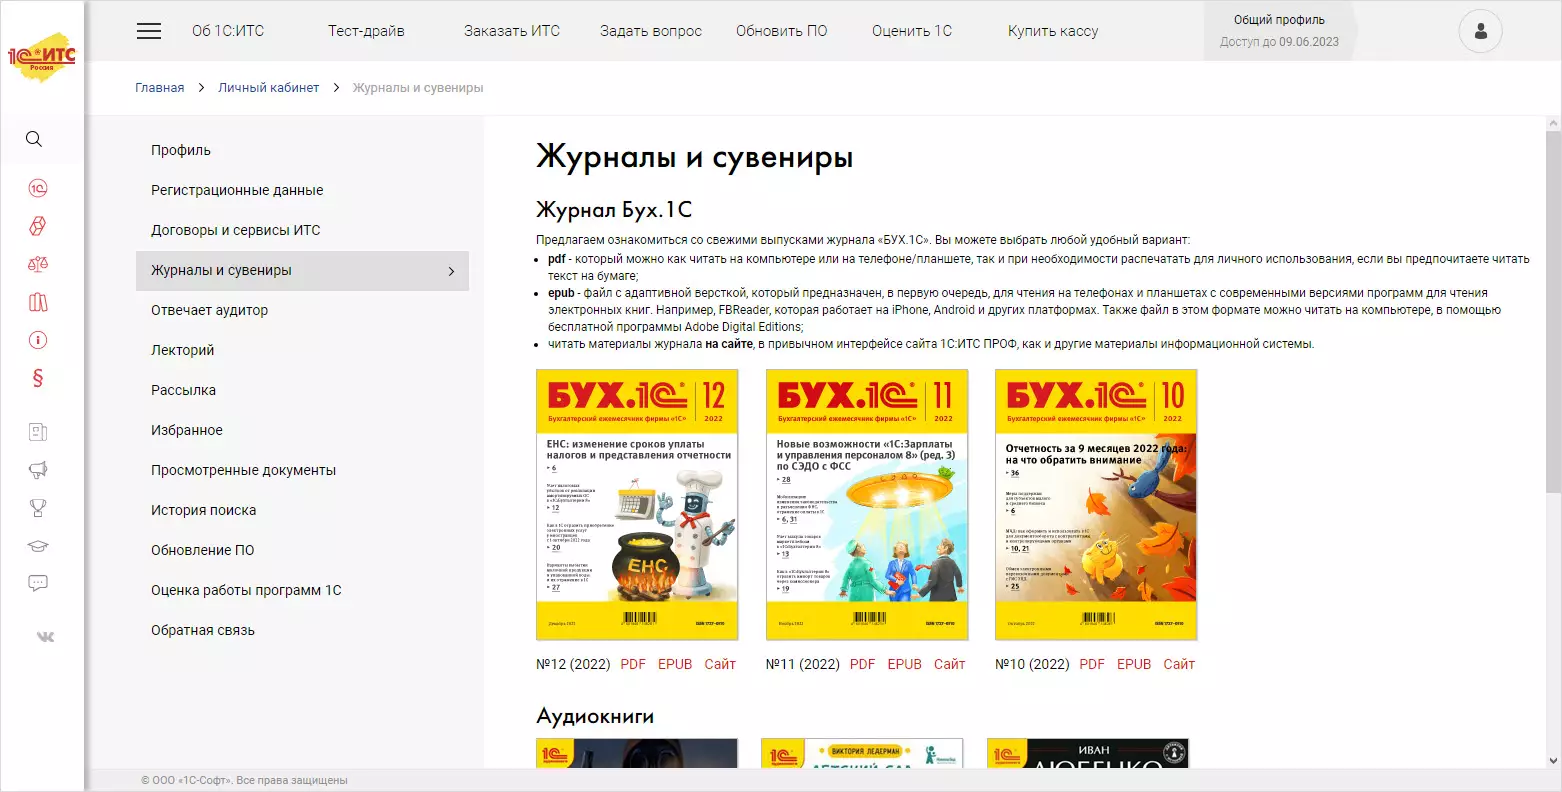1562x792 pixels.
Task: Open Профиль in the side menu
Action: tap(181, 150)
